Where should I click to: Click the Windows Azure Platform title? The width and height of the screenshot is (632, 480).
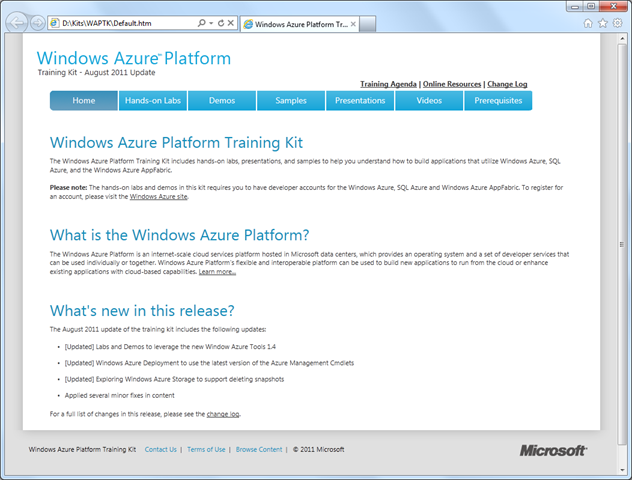(134, 58)
